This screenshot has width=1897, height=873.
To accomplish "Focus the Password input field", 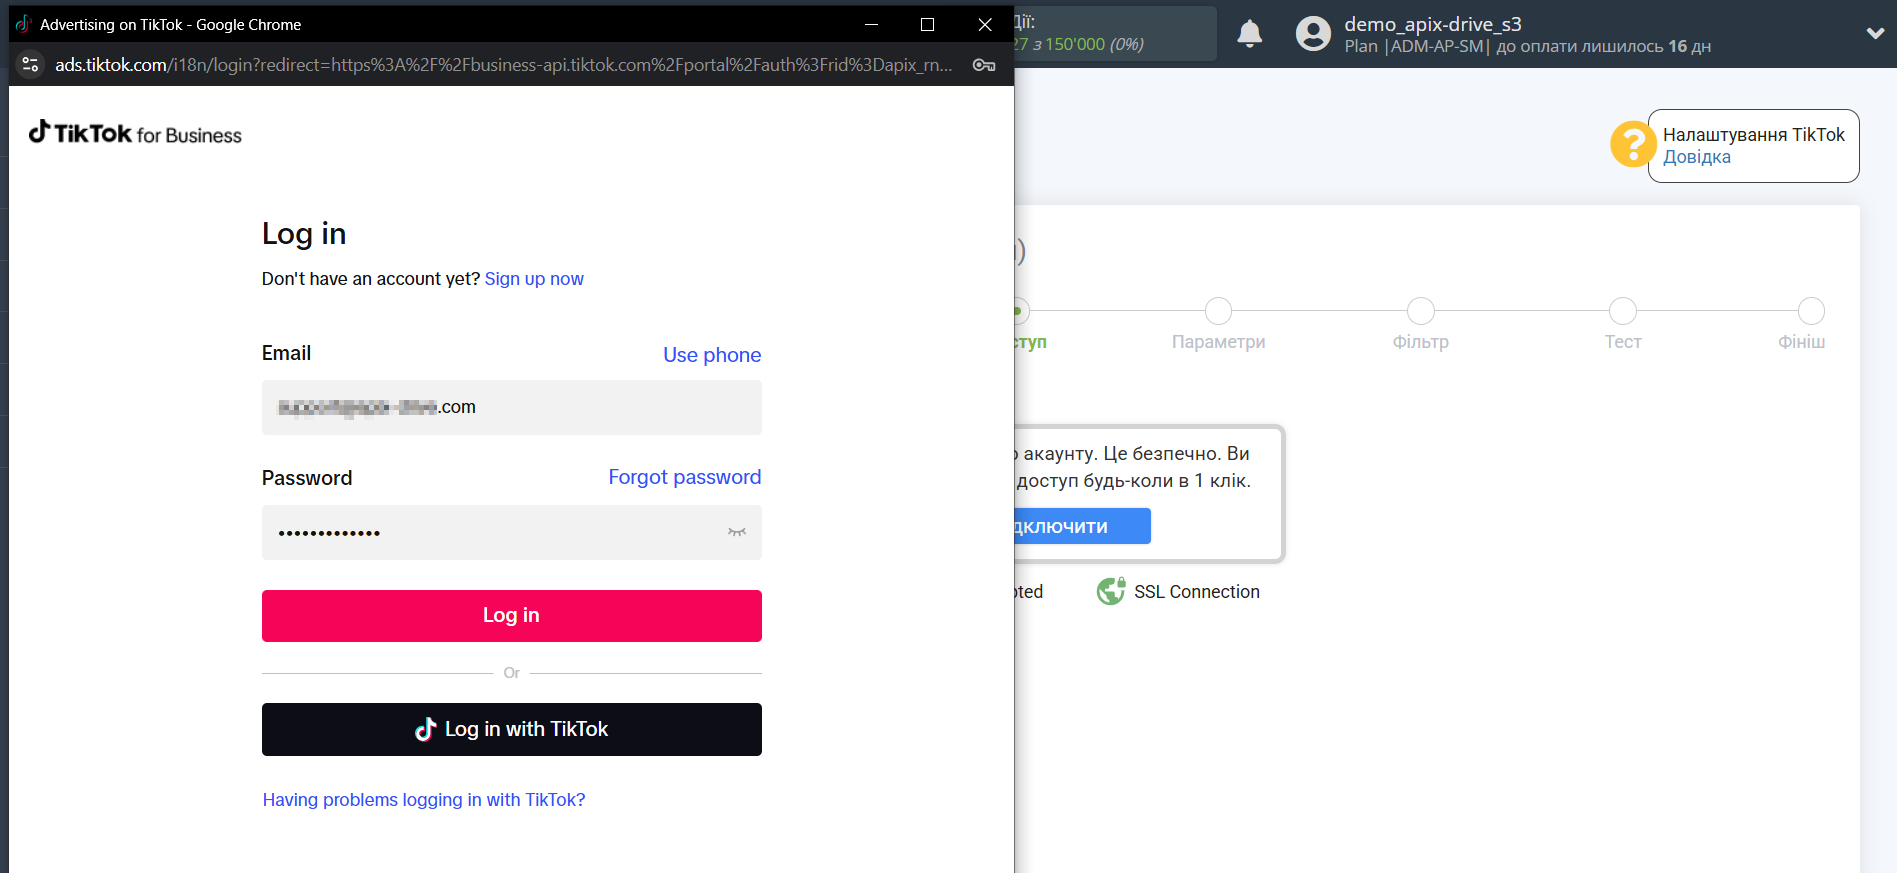I will [x=512, y=532].
